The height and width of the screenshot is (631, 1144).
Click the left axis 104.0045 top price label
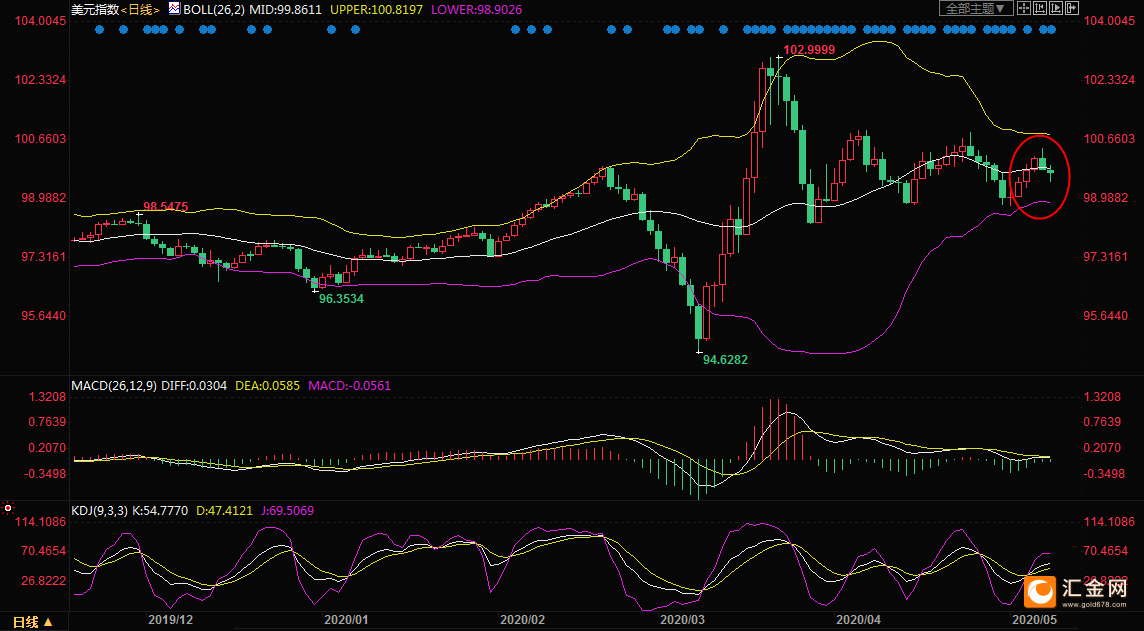[x=41, y=20]
